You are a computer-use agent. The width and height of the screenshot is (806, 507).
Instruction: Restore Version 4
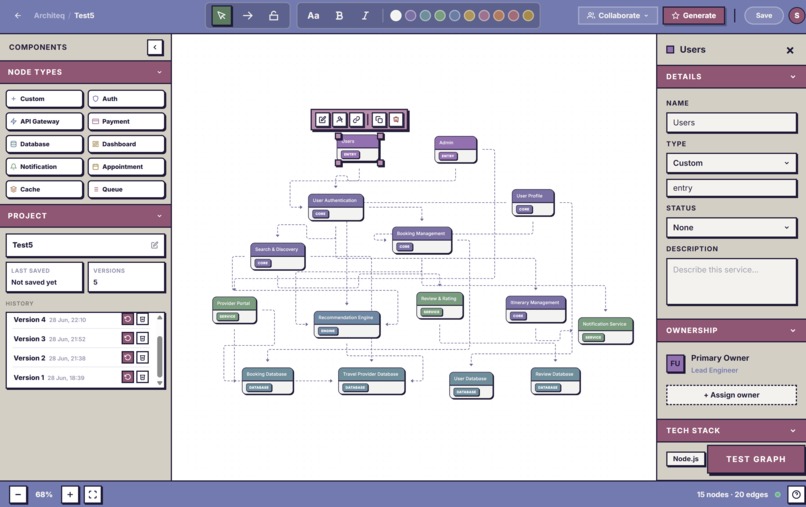point(127,319)
